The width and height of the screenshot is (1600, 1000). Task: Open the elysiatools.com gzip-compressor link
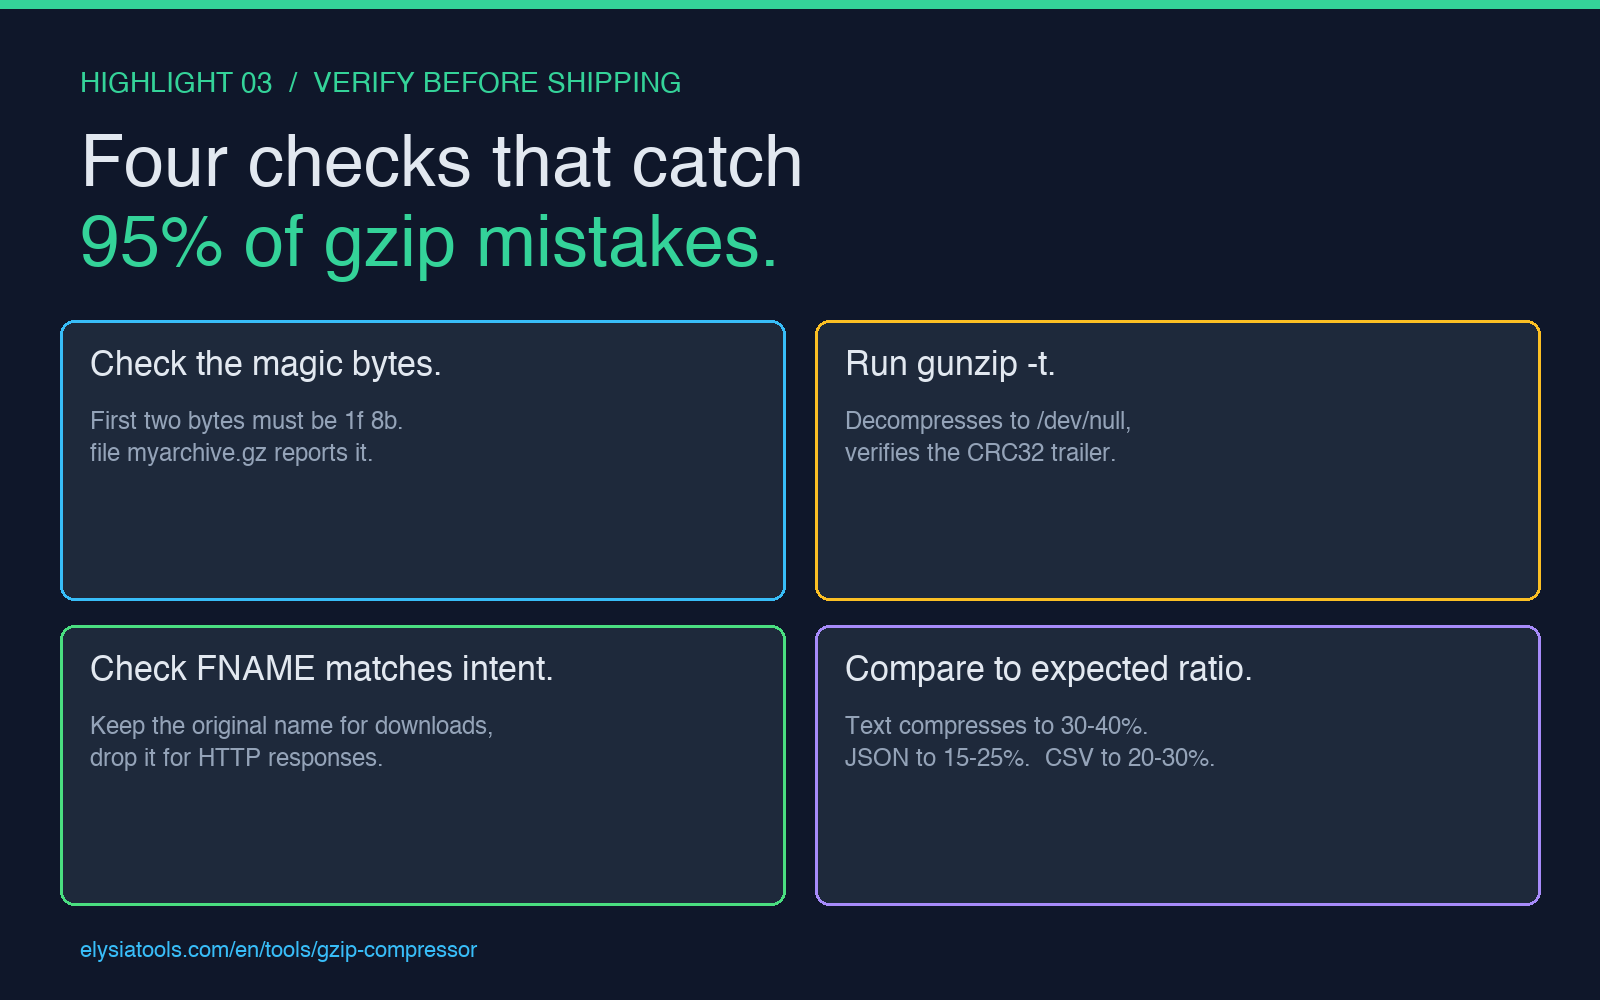tap(278, 950)
